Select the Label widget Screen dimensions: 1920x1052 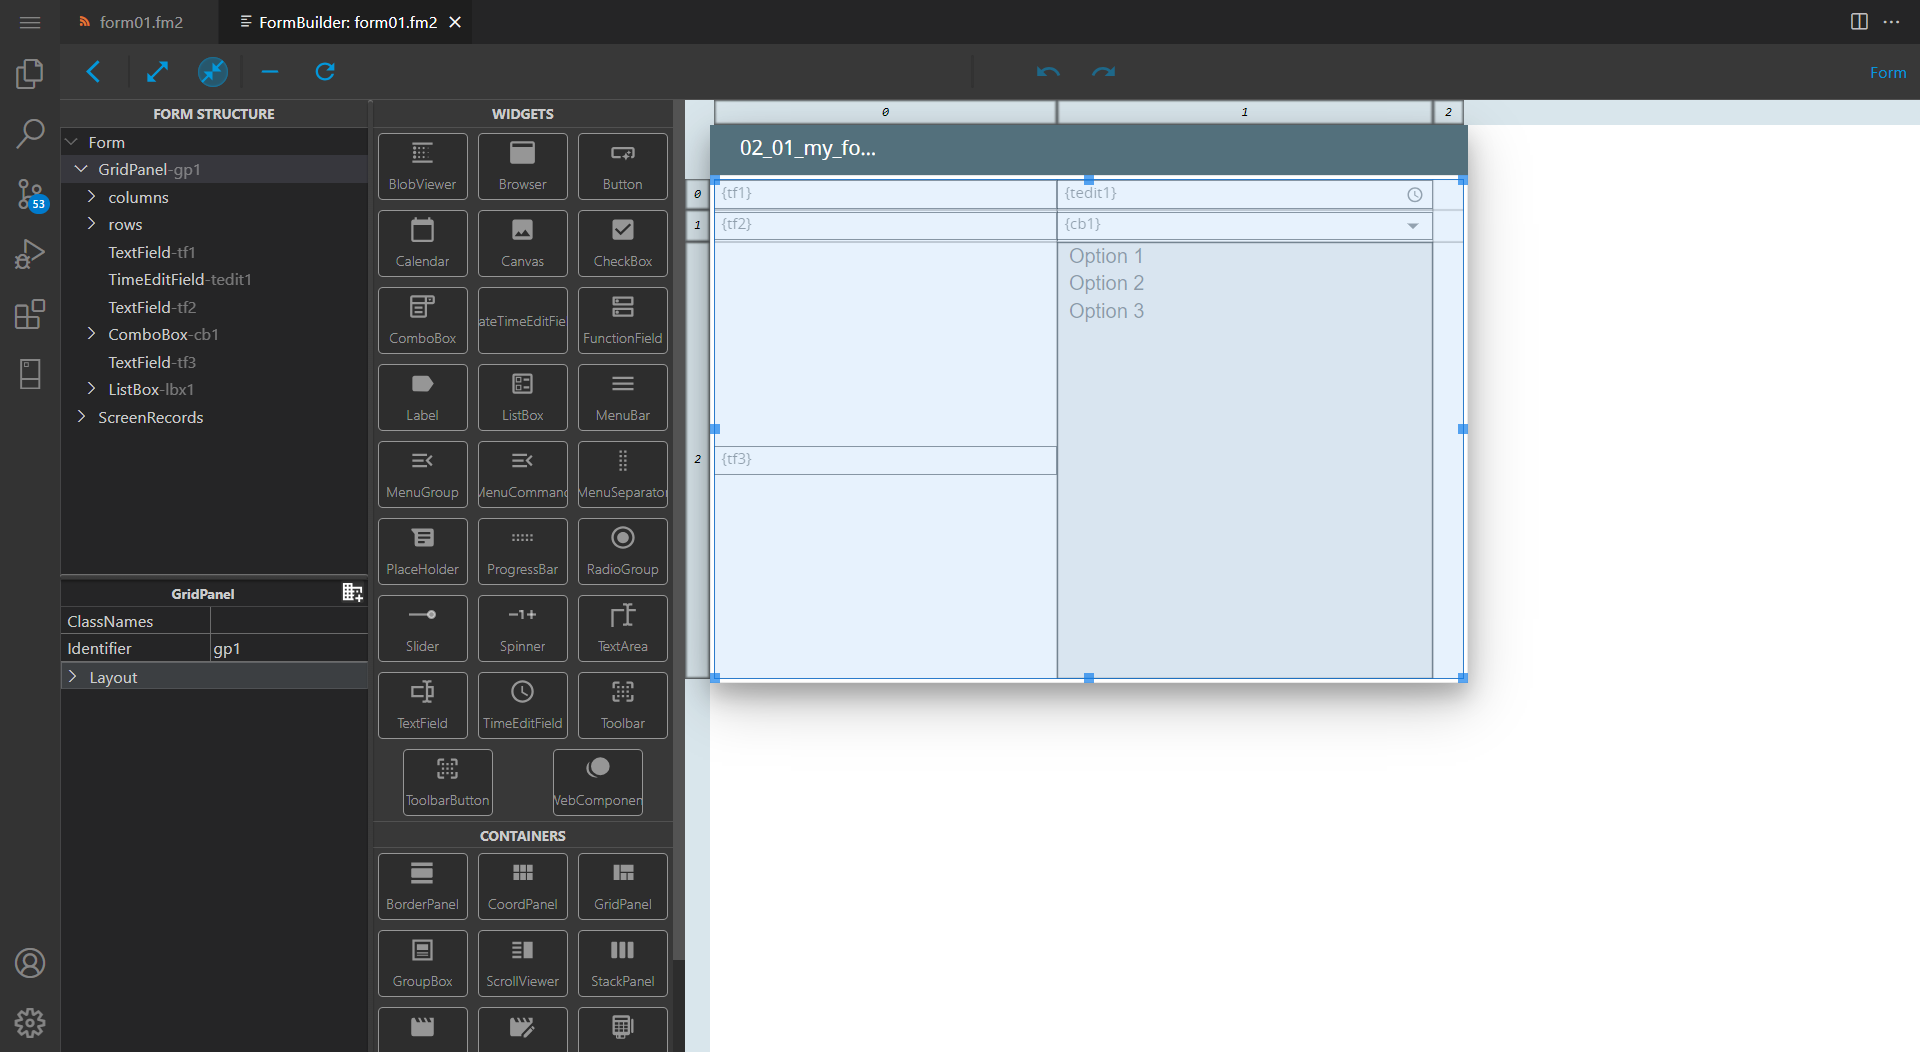click(x=422, y=397)
